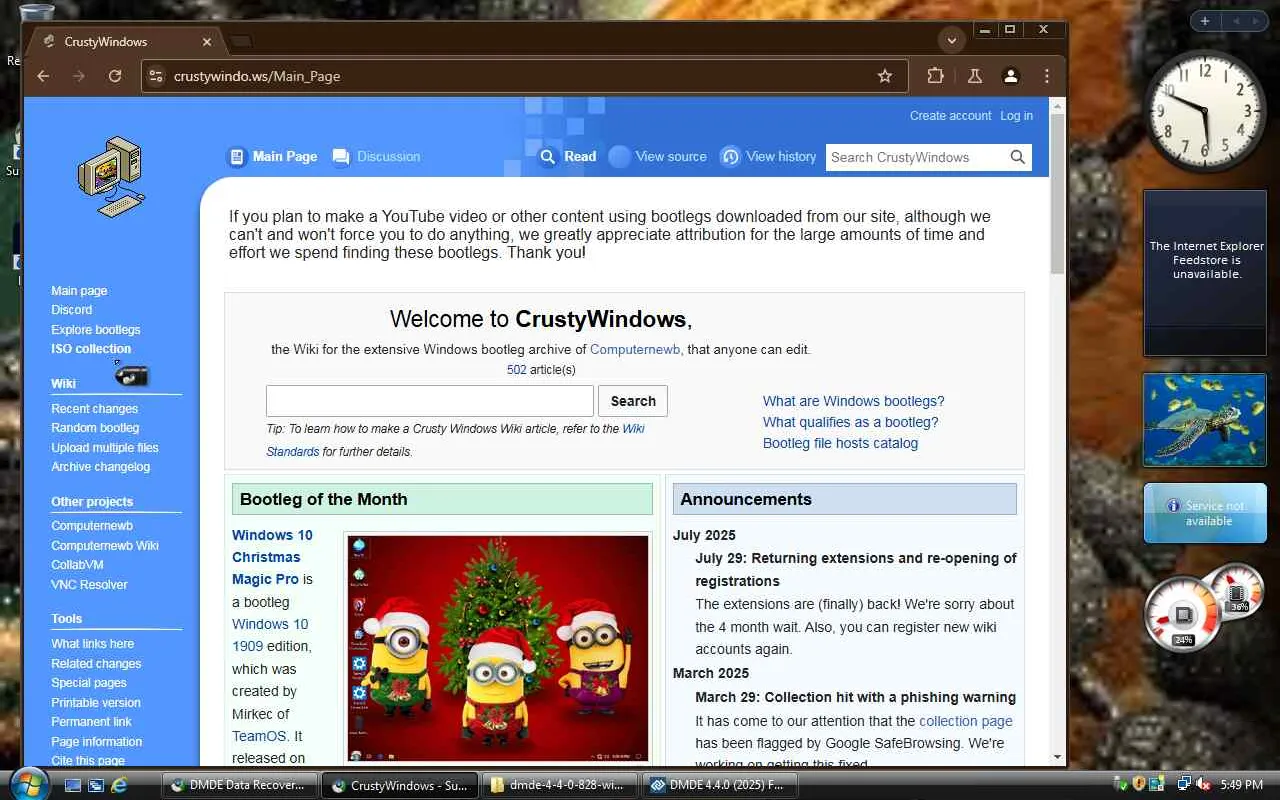The width and height of the screenshot is (1280, 800).
Task: Click the main Search button
Action: (x=633, y=401)
